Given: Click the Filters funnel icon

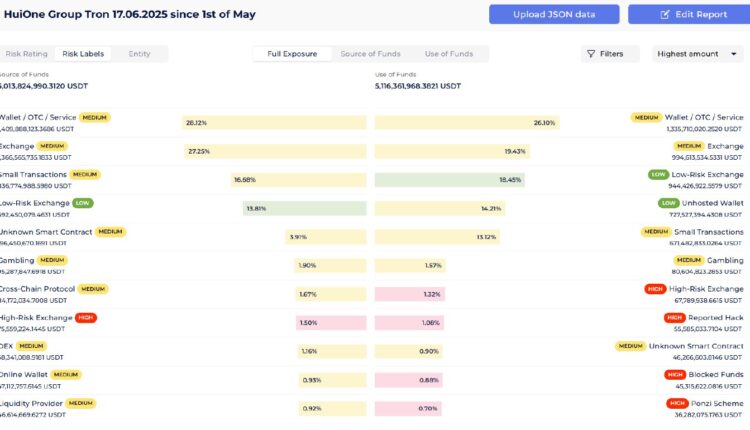Looking at the screenshot, I should coord(590,54).
